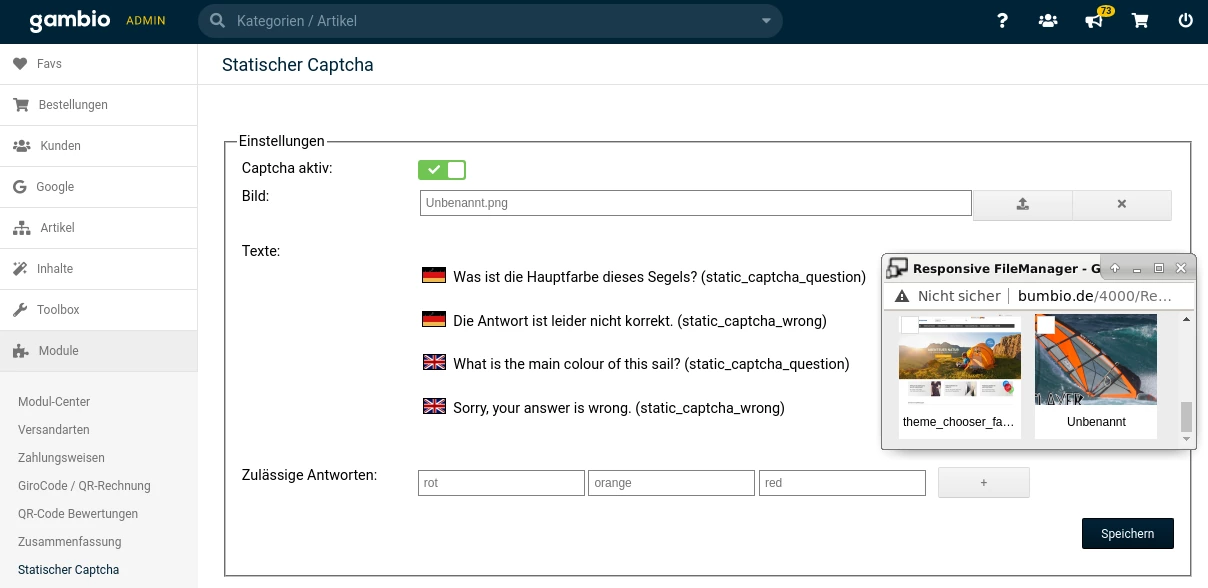Image resolution: width=1208 pixels, height=588 pixels.
Task: Click the FileManager keep-above arrow button
Action: tap(1115, 268)
